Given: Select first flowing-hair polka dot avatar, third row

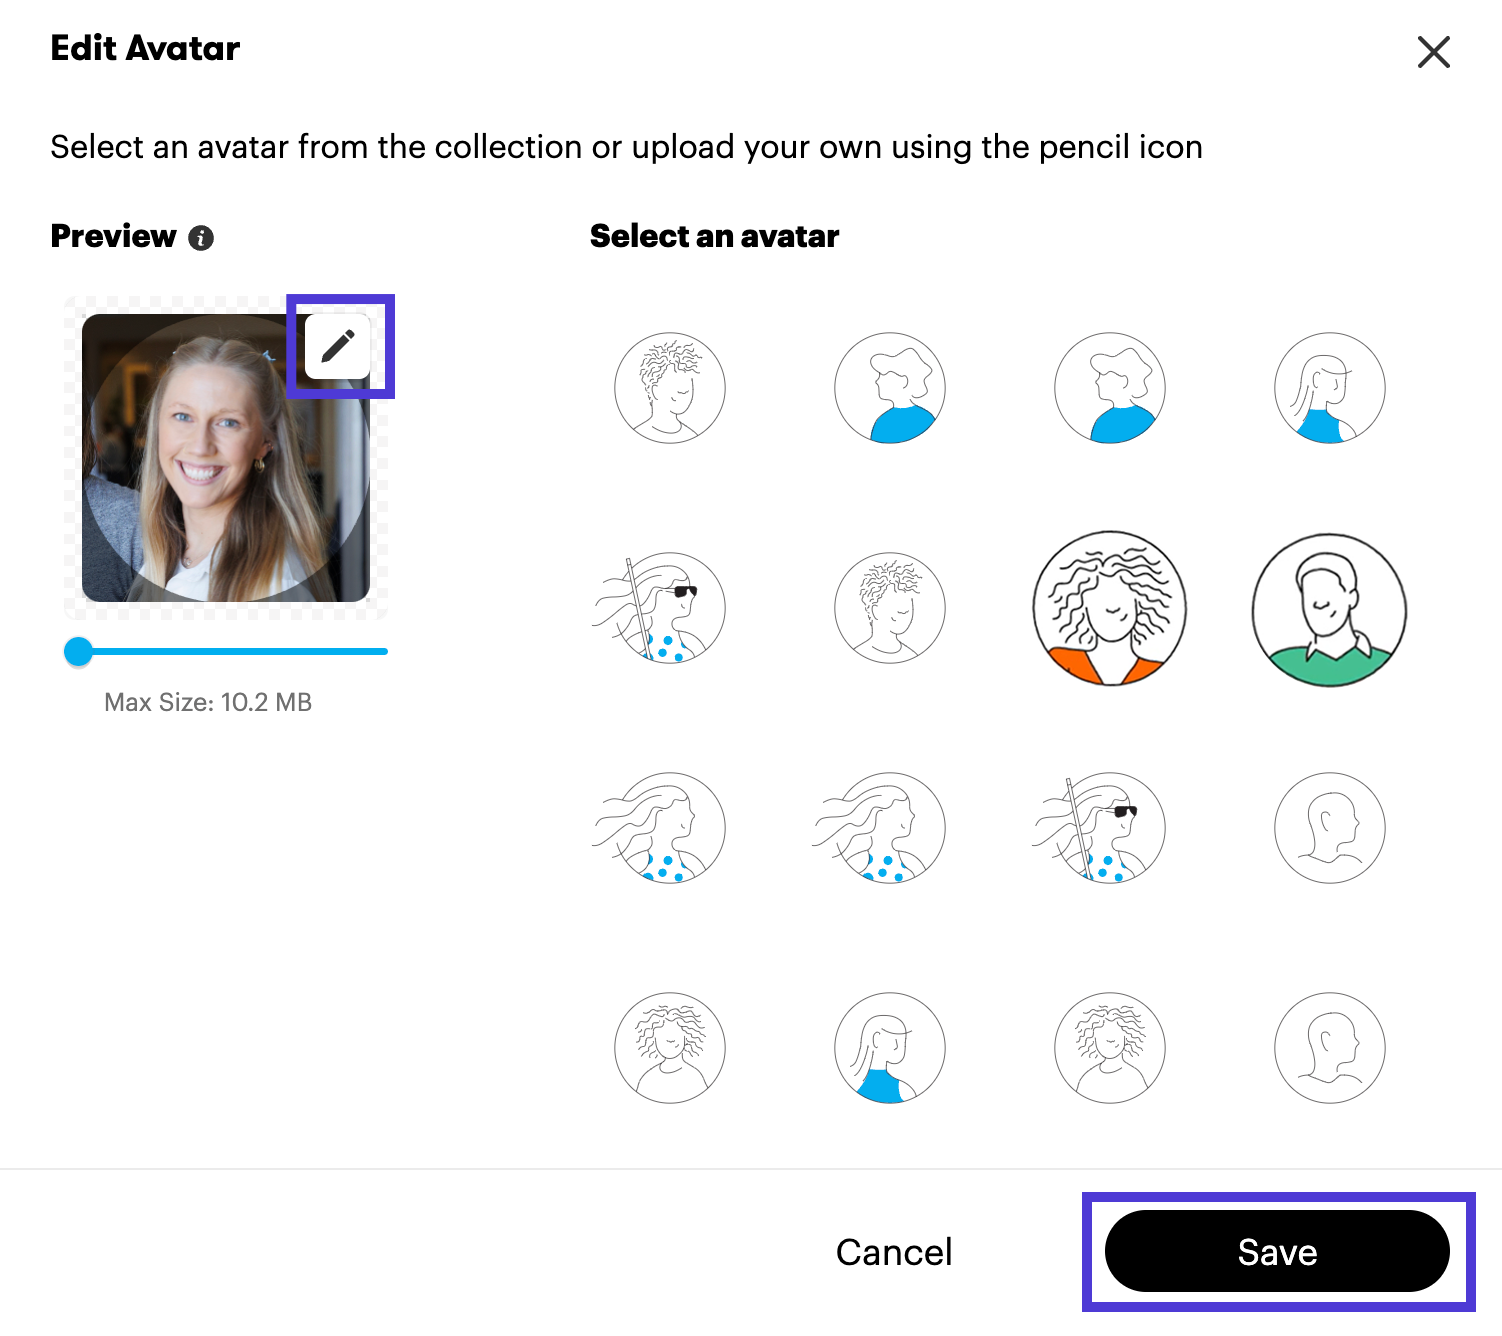Looking at the screenshot, I should coord(662,828).
